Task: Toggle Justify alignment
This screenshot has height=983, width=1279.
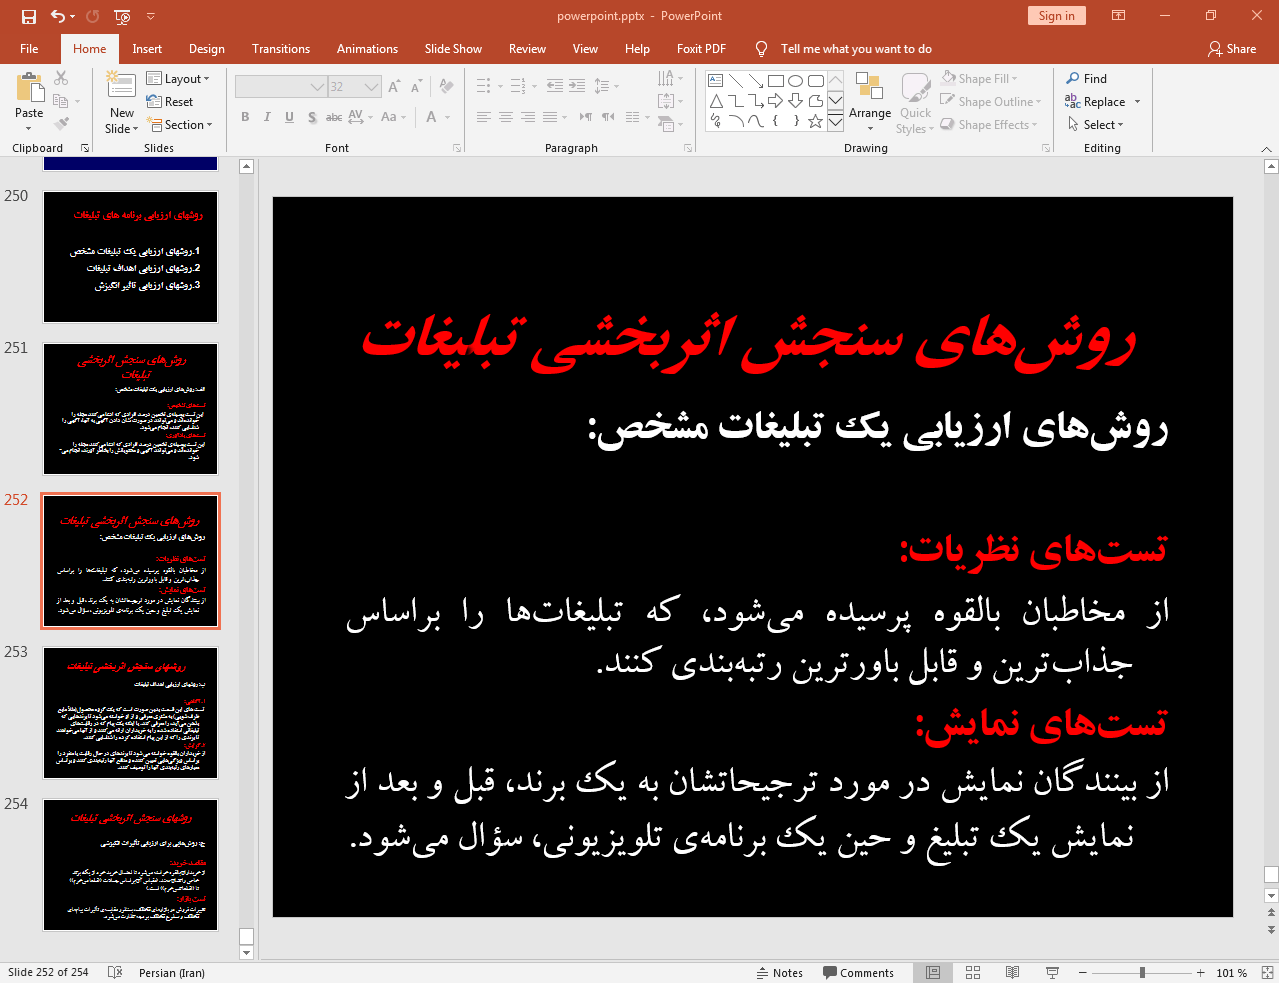Action: (549, 117)
